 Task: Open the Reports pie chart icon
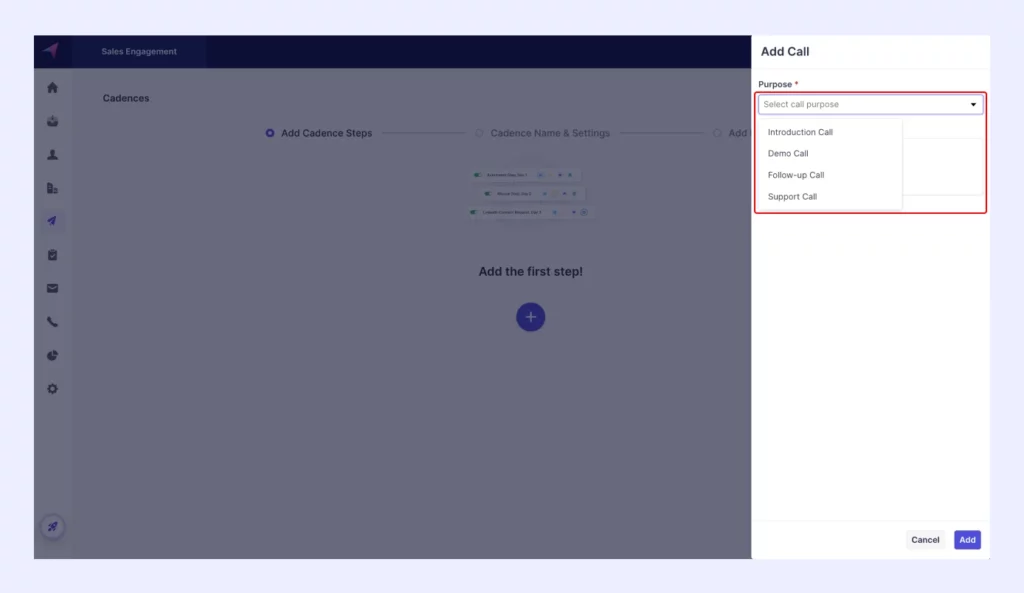coord(51,355)
